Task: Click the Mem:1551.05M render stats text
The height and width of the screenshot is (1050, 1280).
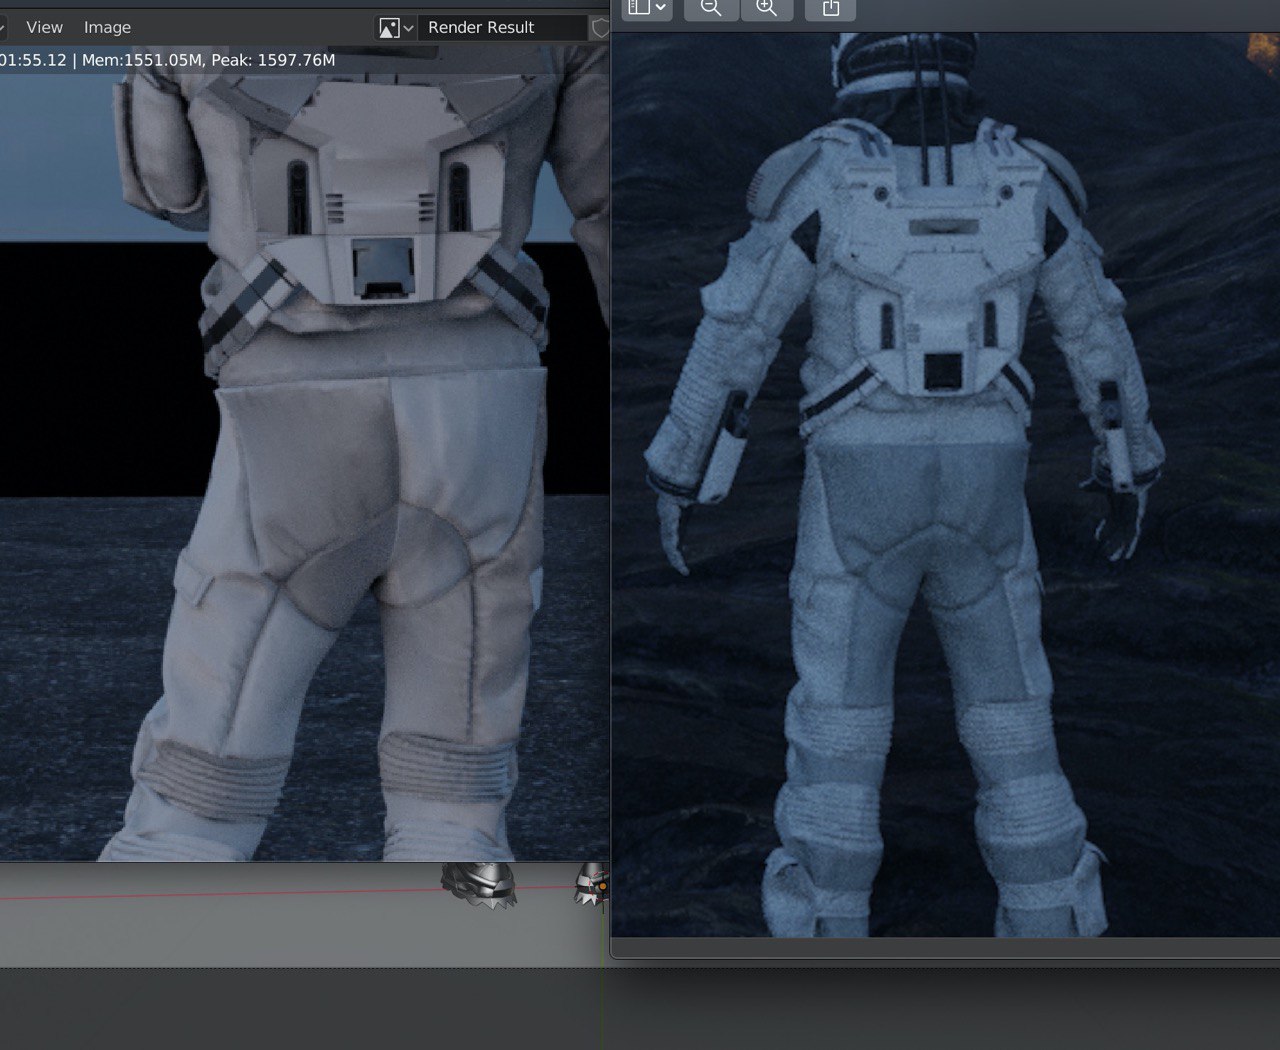Action: pos(141,60)
